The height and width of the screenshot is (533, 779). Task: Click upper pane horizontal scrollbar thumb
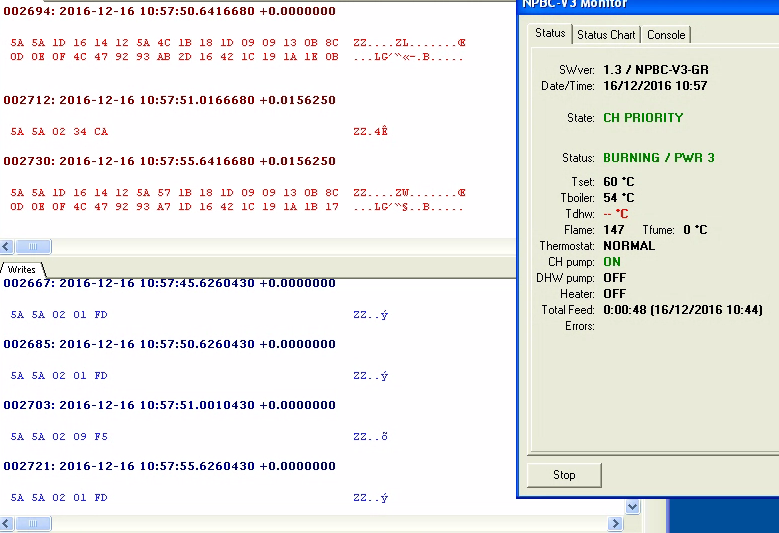coord(33,246)
